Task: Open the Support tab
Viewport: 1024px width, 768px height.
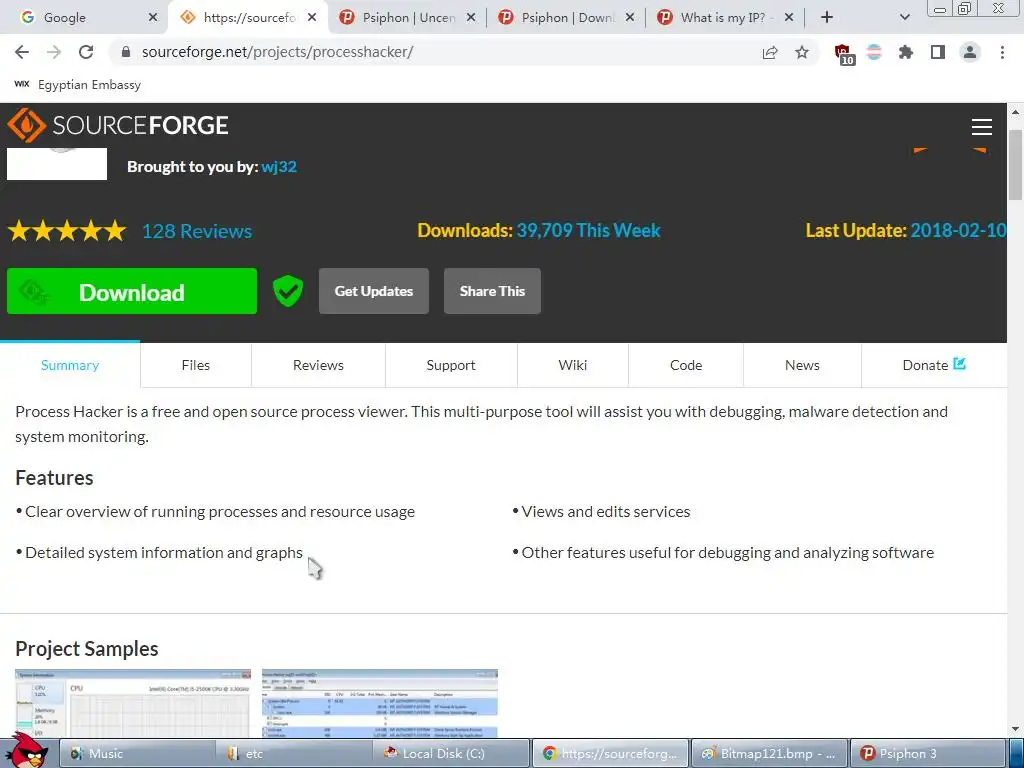Action: (451, 365)
